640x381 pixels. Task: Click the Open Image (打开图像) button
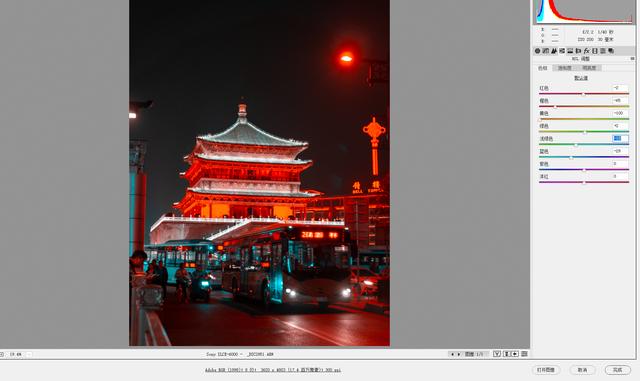pyautogui.click(x=546, y=370)
